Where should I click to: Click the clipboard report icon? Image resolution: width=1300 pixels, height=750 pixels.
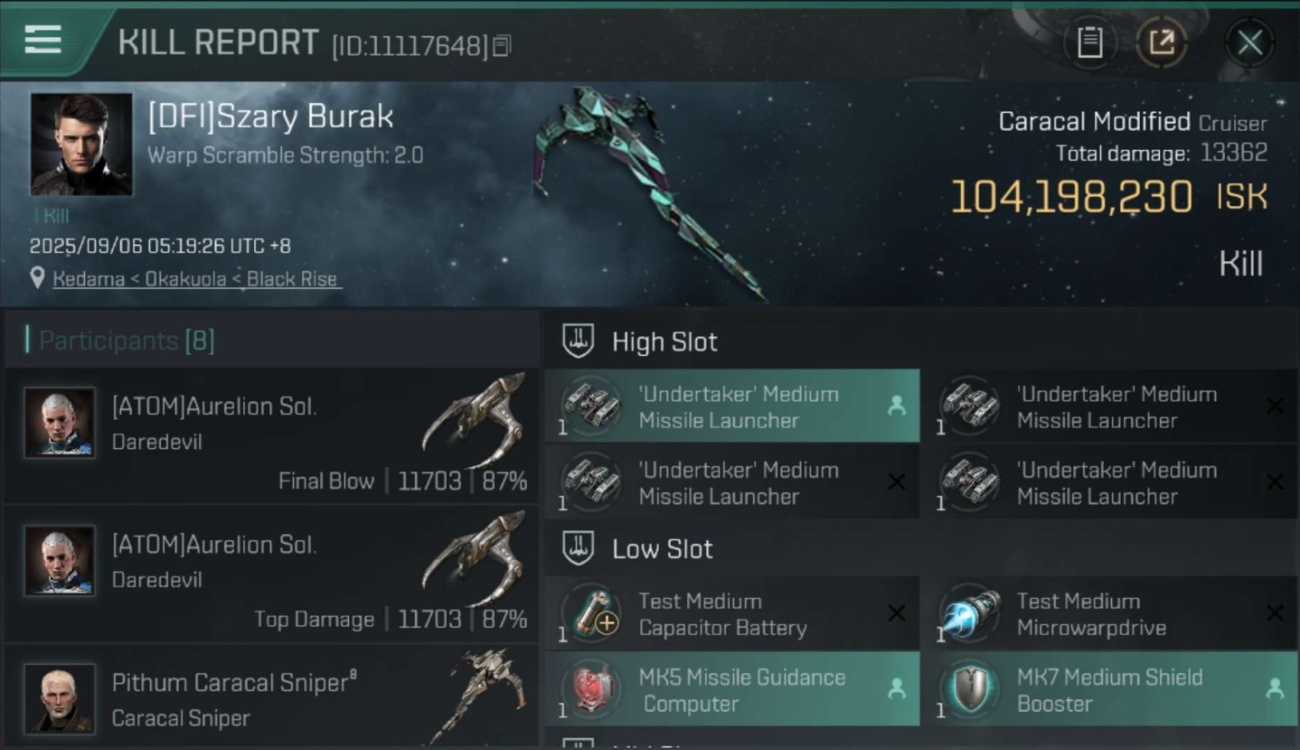[1090, 42]
